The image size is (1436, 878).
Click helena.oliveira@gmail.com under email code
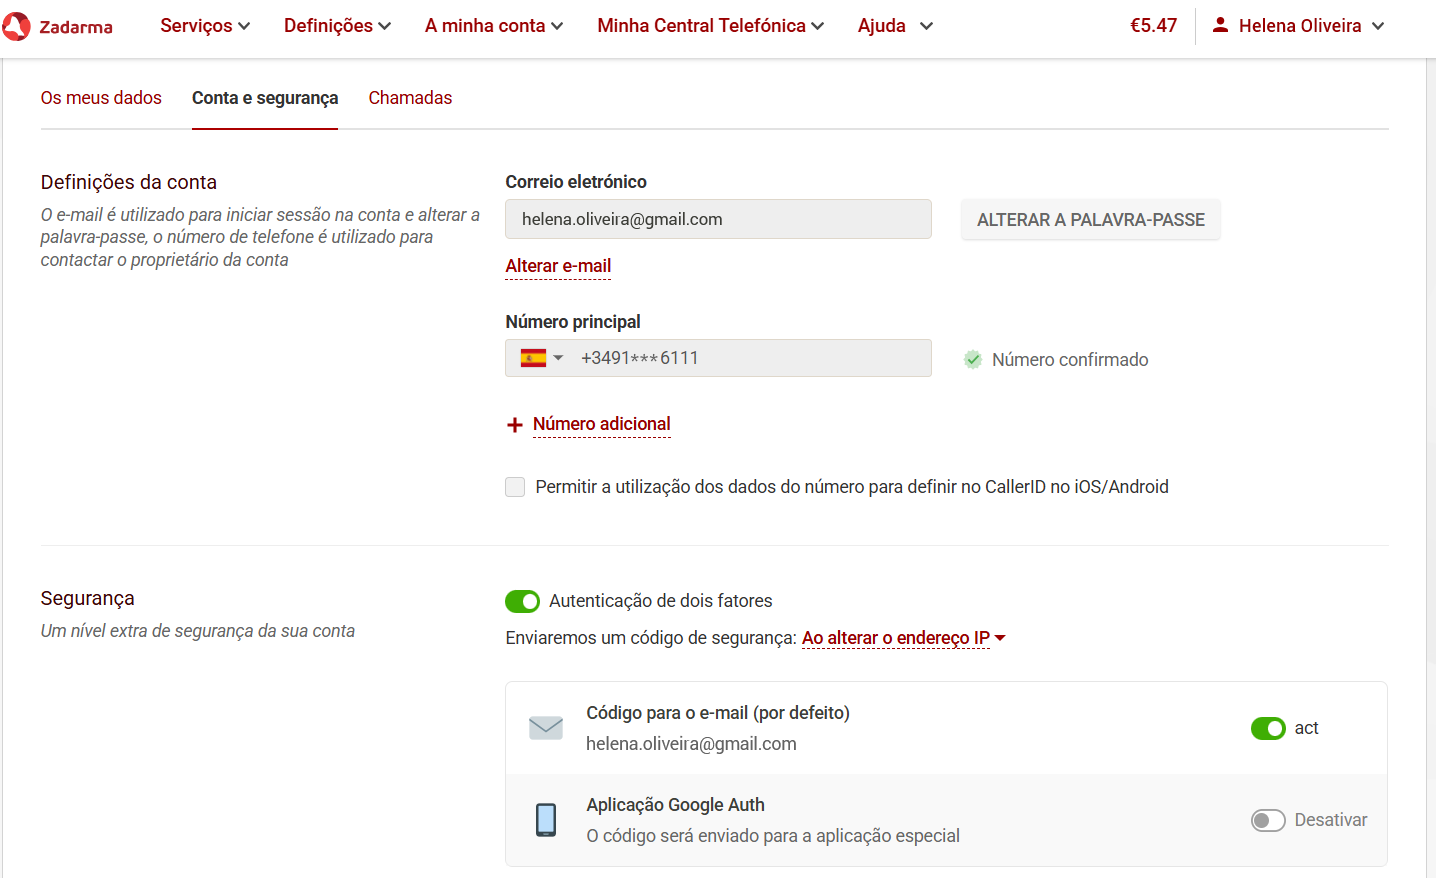pyautogui.click(x=691, y=744)
